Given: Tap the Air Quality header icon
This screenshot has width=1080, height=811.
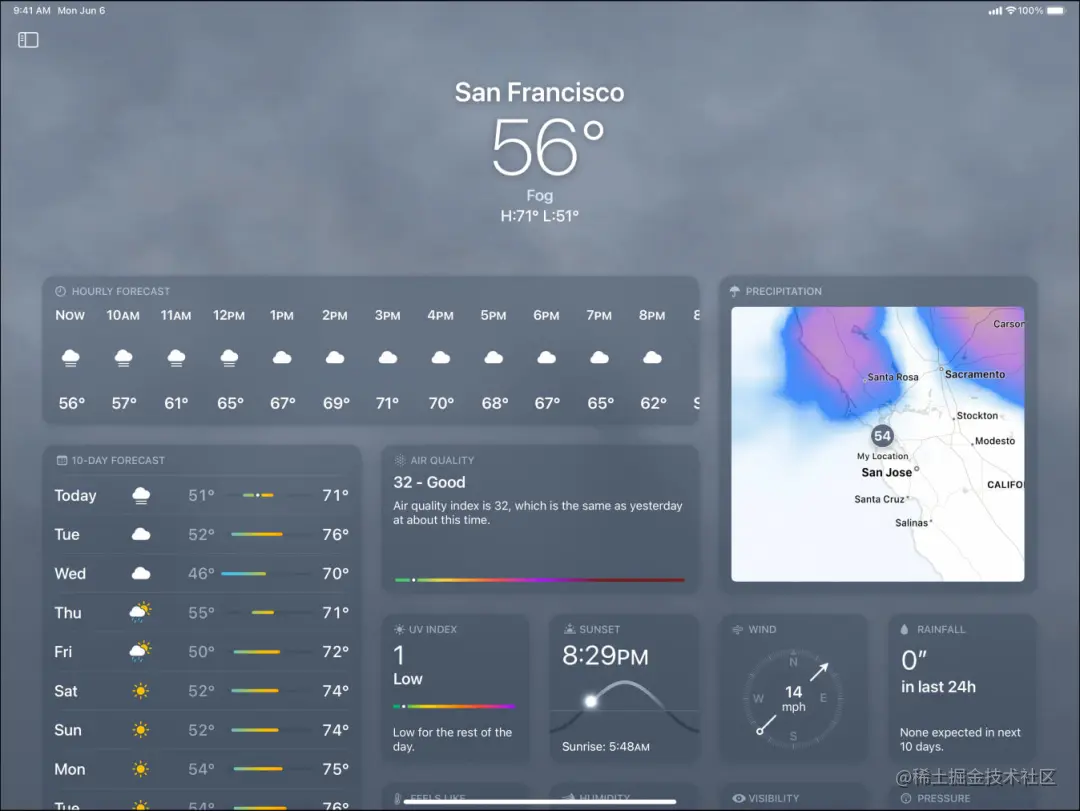Looking at the screenshot, I should 399,460.
